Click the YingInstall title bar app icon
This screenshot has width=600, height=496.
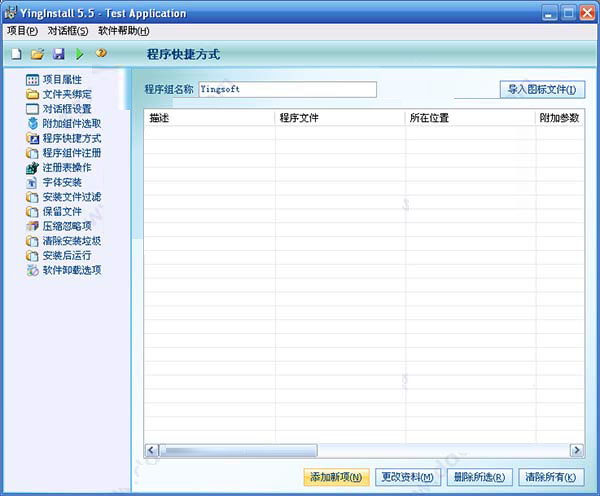coord(11,13)
